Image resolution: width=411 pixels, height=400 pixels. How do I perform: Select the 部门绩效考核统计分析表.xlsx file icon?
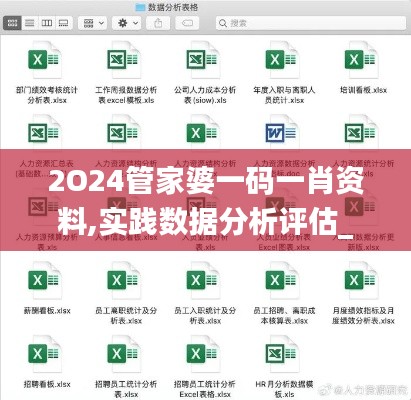(x=44, y=60)
